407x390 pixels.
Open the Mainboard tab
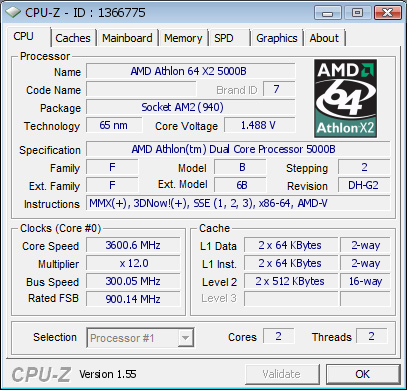pyautogui.click(x=127, y=38)
